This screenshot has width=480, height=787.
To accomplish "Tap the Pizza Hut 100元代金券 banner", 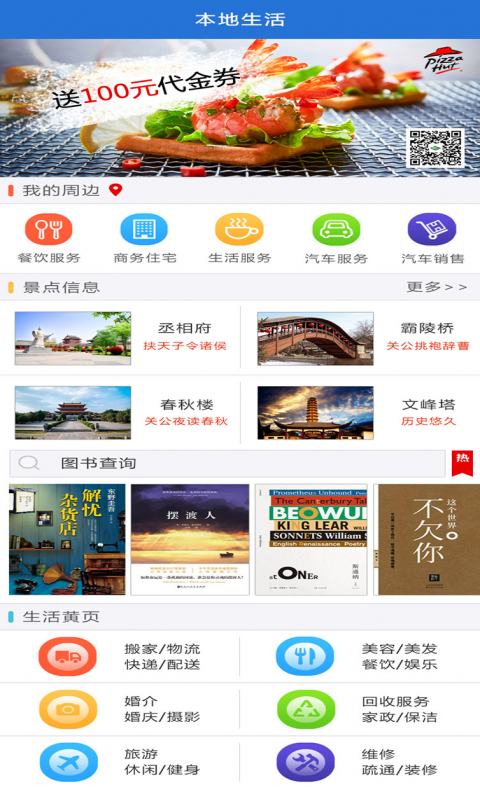I will (x=240, y=108).
